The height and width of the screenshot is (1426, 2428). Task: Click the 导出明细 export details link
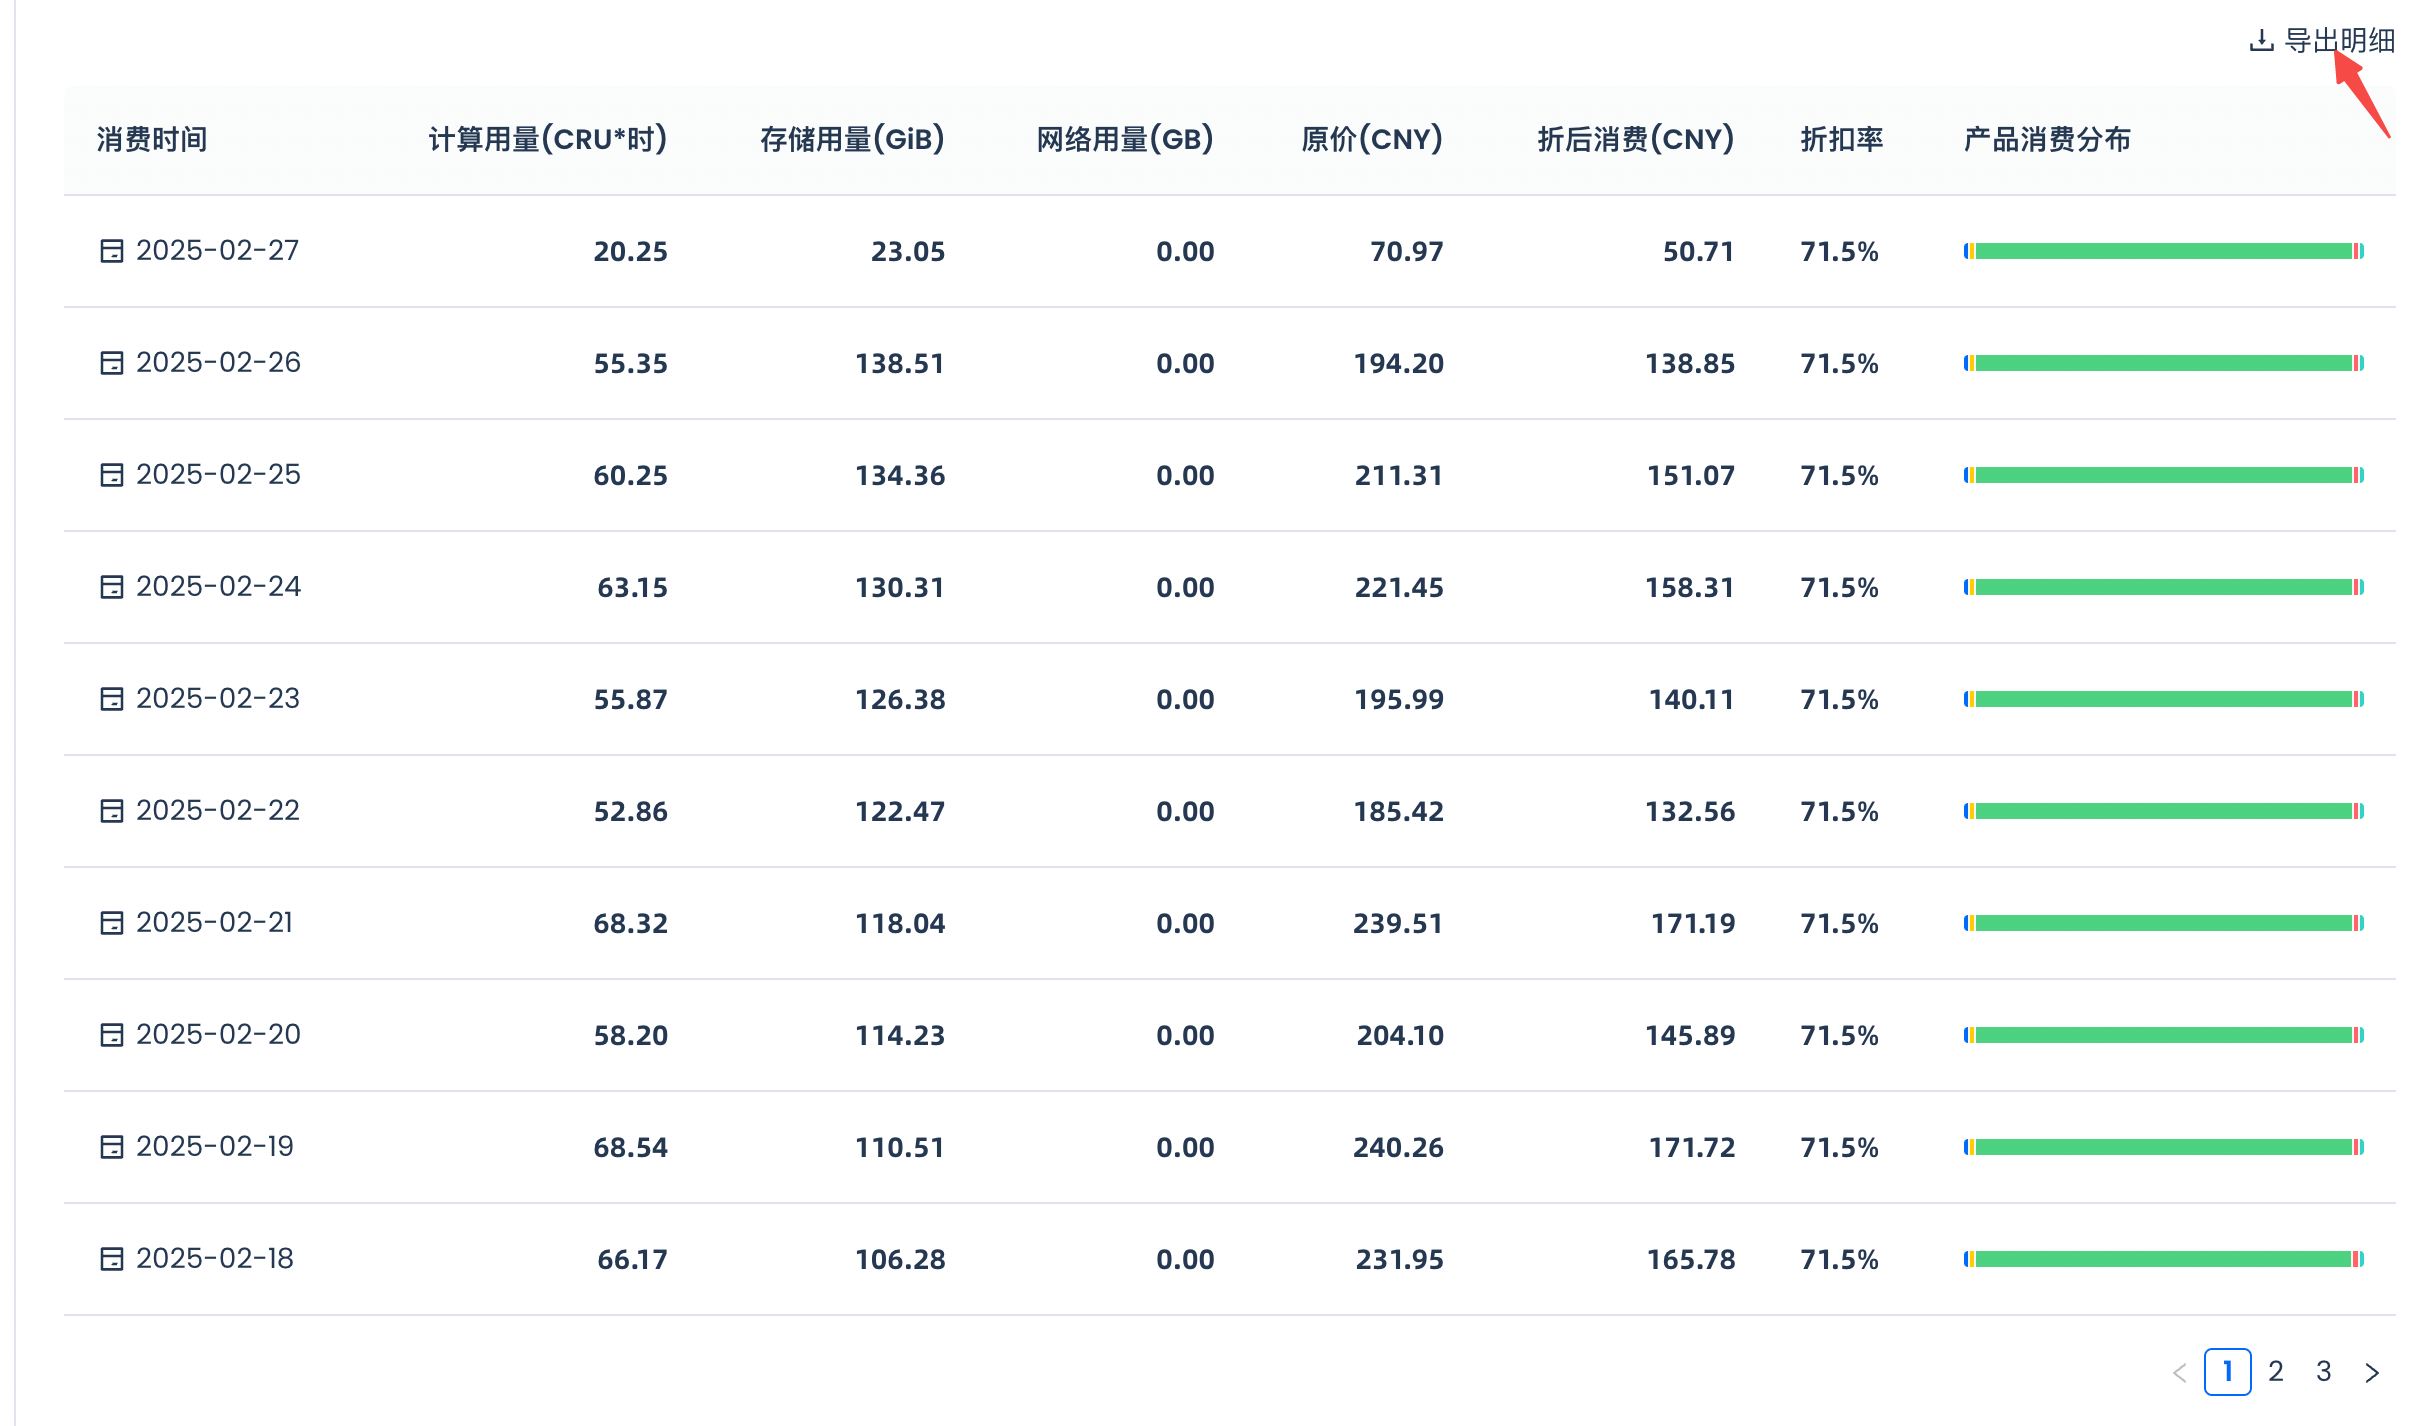click(2338, 41)
